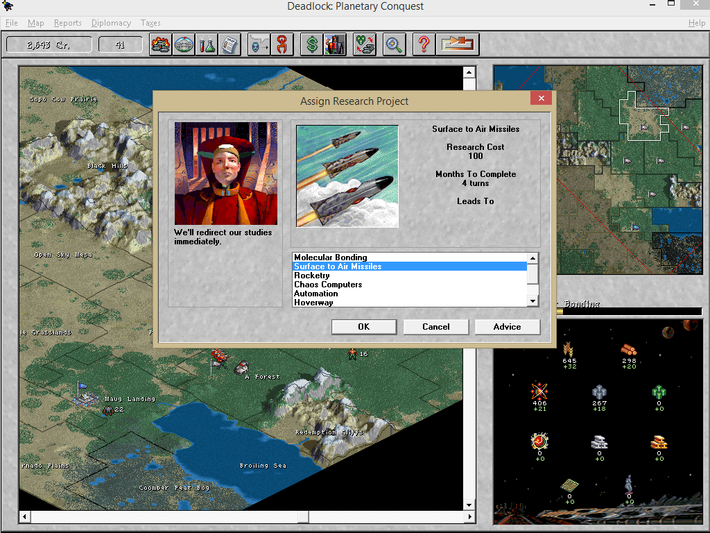The width and height of the screenshot is (710, 533).
Task: Click the Maug Landing colony on the map
Action: [x=85, y=395]
